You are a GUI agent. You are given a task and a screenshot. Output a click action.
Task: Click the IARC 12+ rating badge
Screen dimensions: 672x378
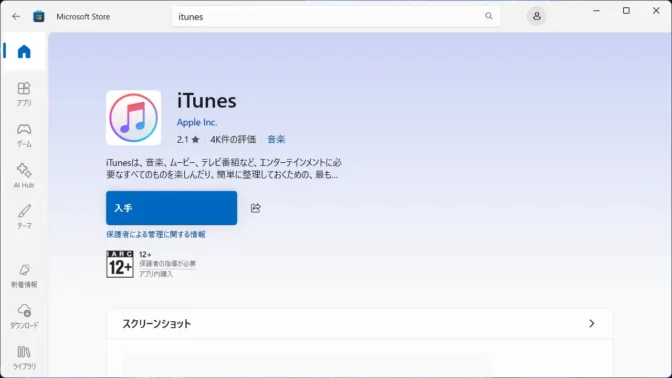pyautogui.click(x=120, y=264)
